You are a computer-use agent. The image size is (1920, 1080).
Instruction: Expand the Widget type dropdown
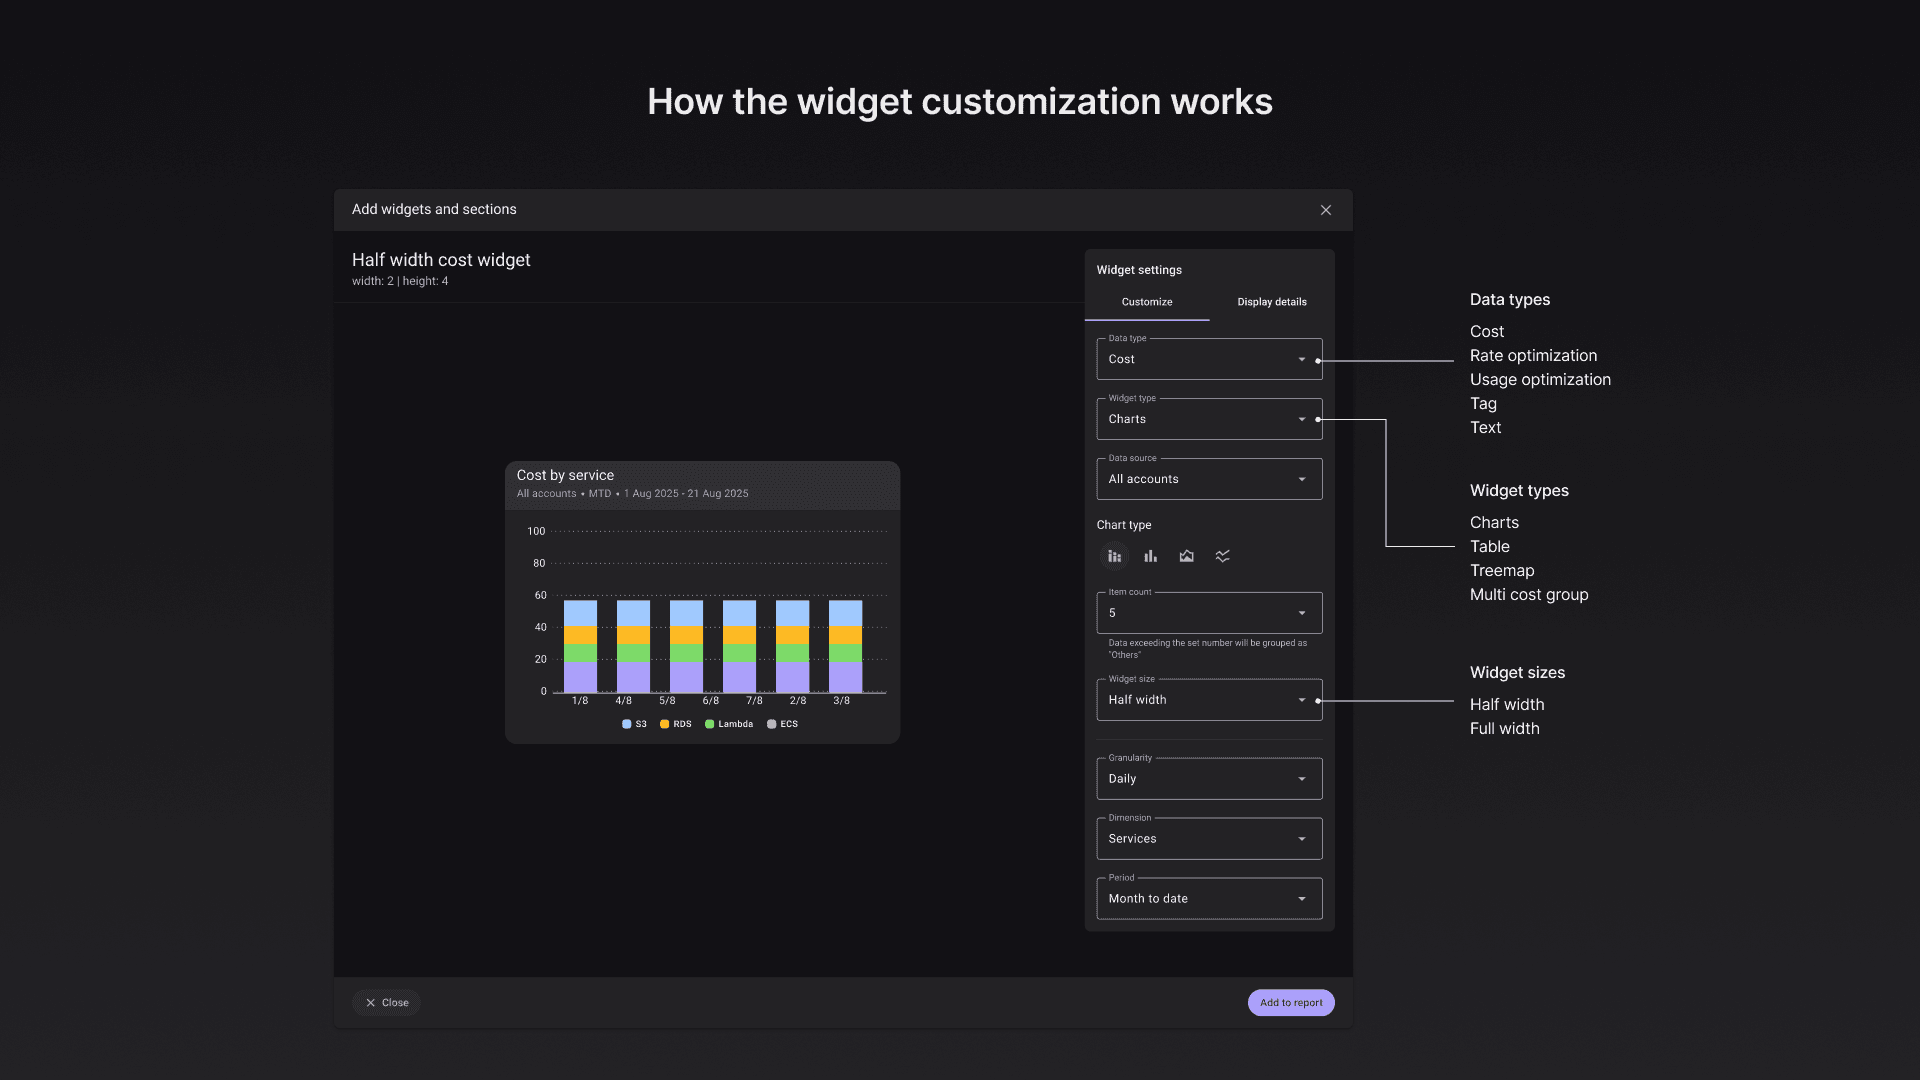click(x=1208, y=420)
